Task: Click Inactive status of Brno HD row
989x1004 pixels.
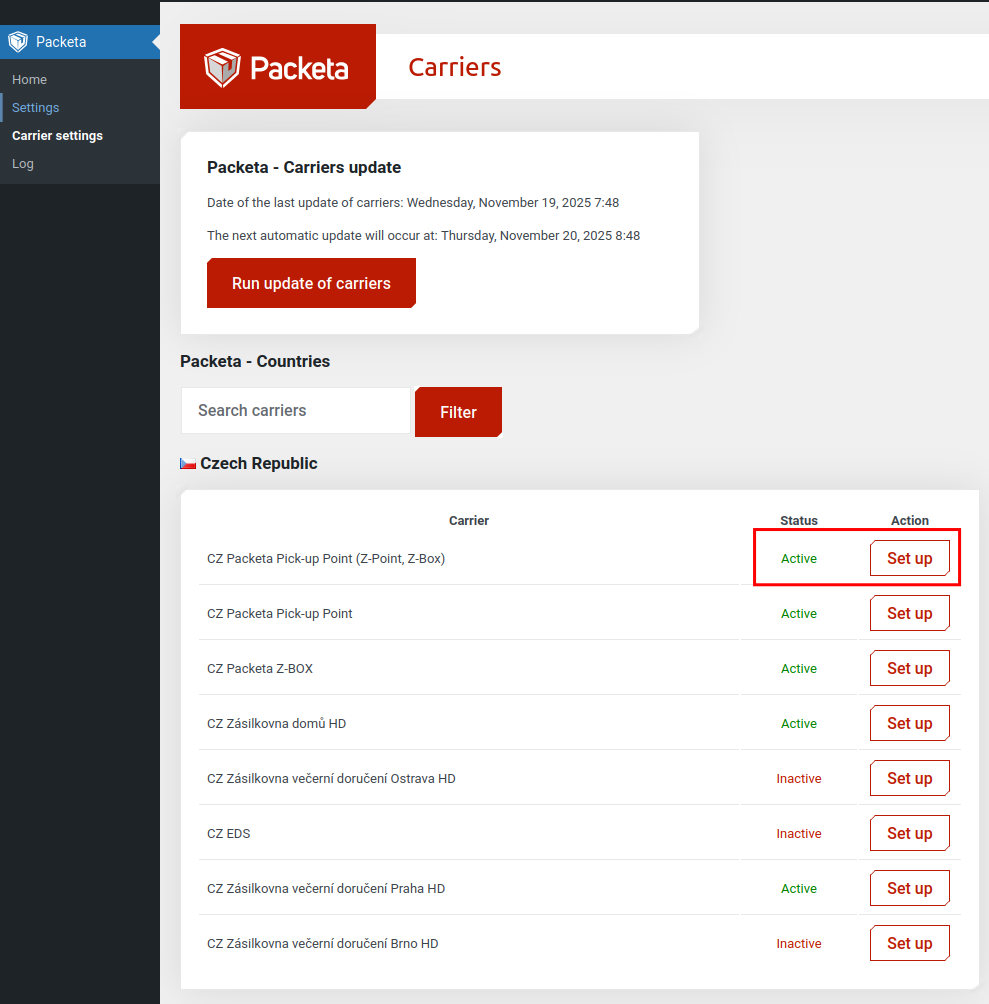Action: (x=799, y=944)
